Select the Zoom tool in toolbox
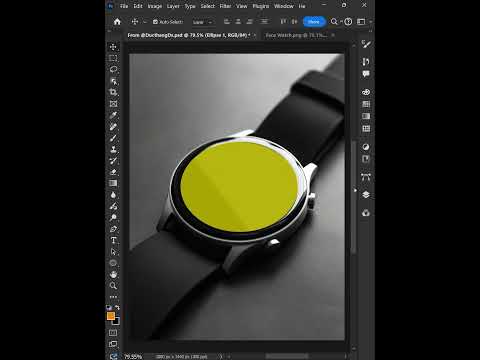Viewport: 480px width, 360px height. 113,286
